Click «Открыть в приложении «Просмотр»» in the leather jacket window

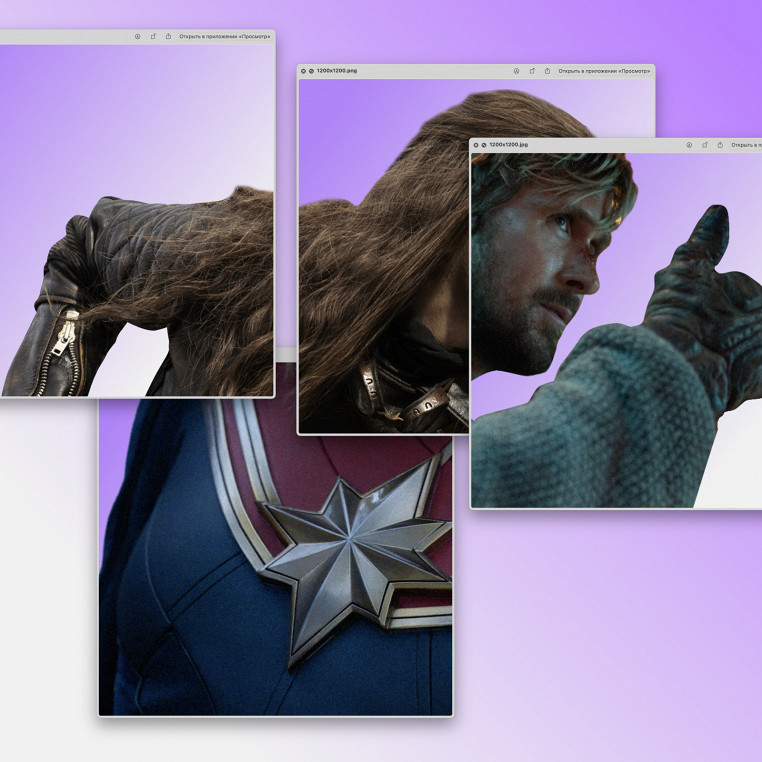[224, 36]
